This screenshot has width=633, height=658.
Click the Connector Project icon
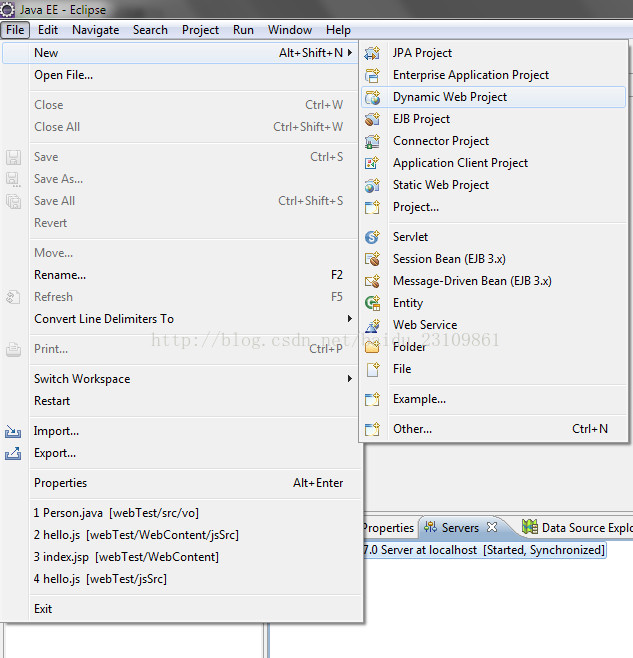coord(372,141)
